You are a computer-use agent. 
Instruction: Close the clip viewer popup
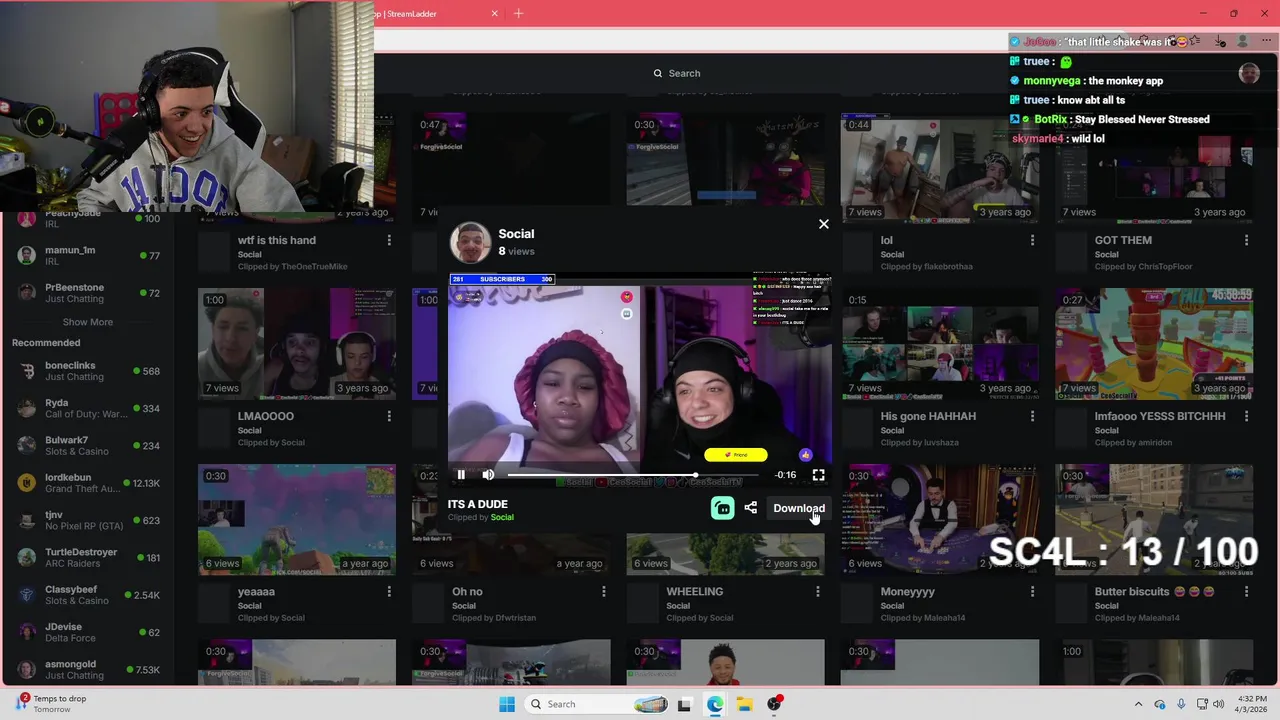[x=824, y=224]
